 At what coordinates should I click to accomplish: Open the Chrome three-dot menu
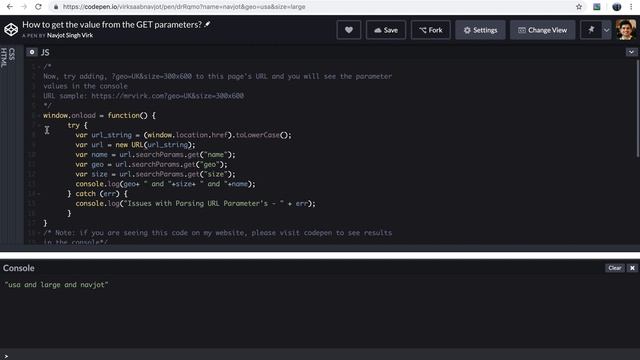631,7
